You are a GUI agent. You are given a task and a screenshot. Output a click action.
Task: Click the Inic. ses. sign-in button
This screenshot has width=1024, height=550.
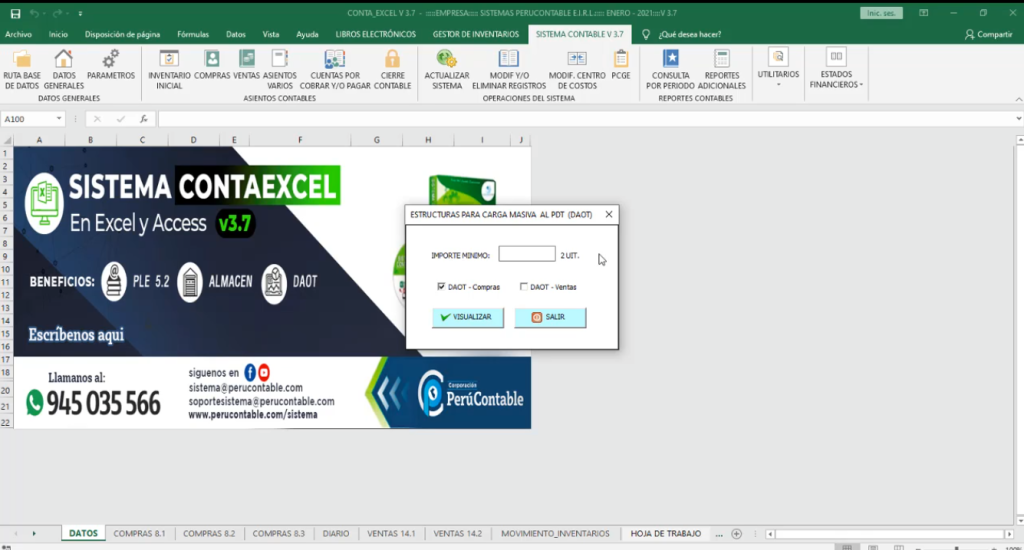pos(881,13)
